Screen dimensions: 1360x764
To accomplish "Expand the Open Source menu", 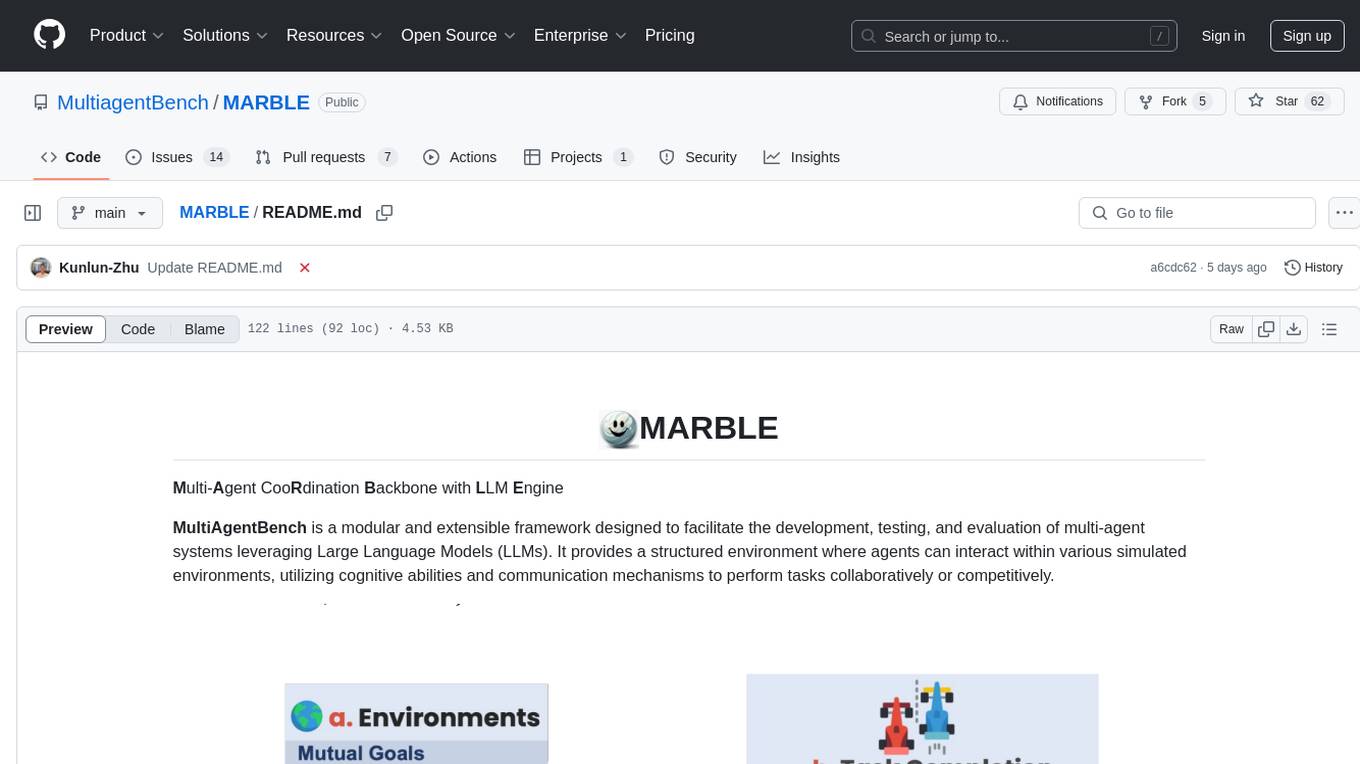I will (x=458, y=35).
